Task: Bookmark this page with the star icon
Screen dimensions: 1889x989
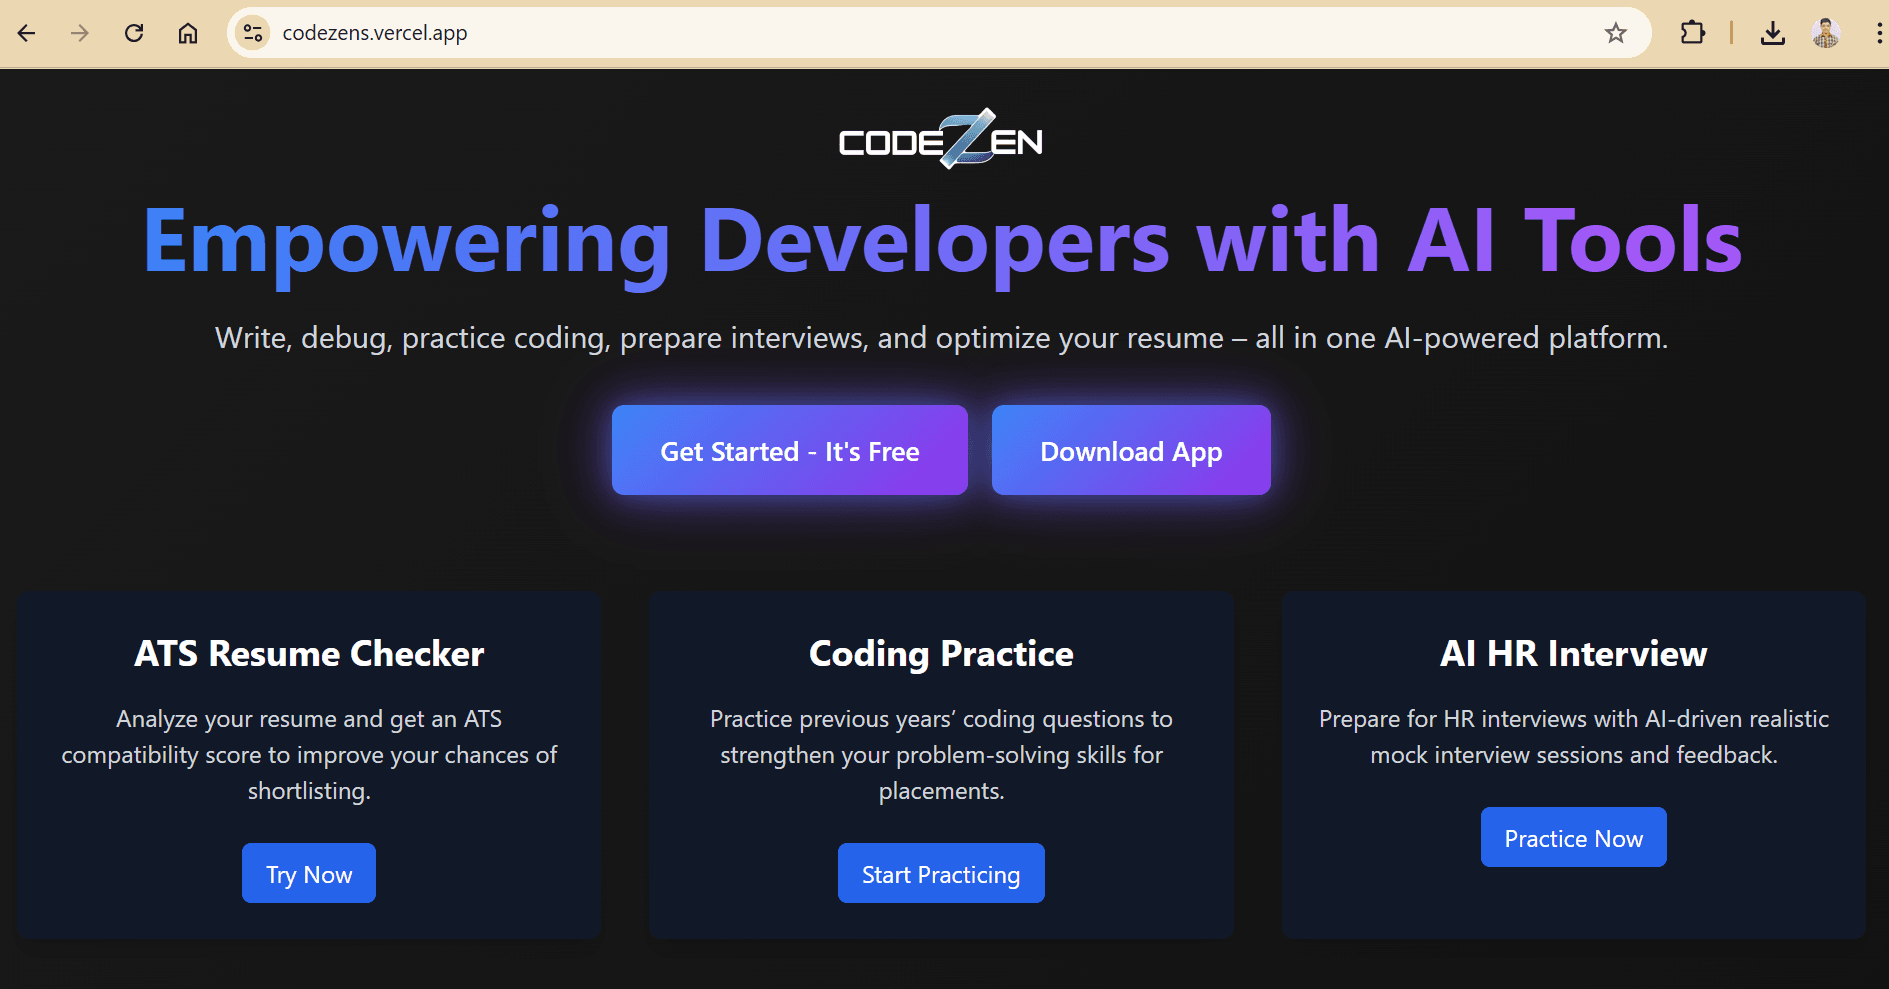Action: pyautogui.click(x=1615, y=33)
